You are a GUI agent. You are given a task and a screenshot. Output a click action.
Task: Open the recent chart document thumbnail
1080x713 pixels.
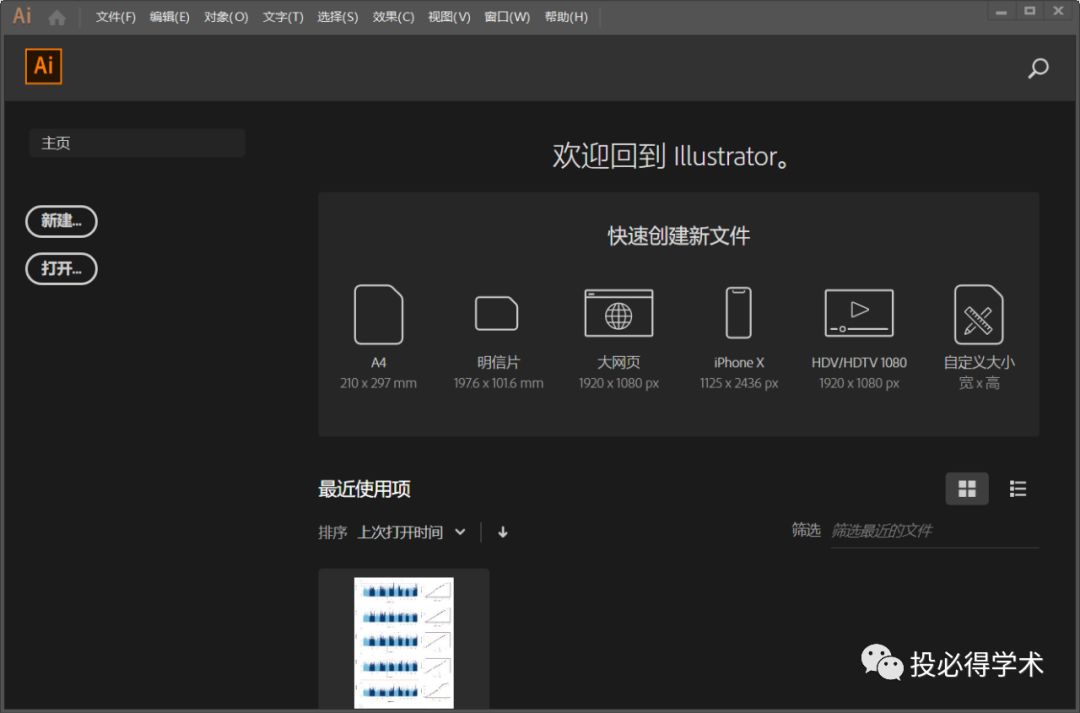click(404, 642)
